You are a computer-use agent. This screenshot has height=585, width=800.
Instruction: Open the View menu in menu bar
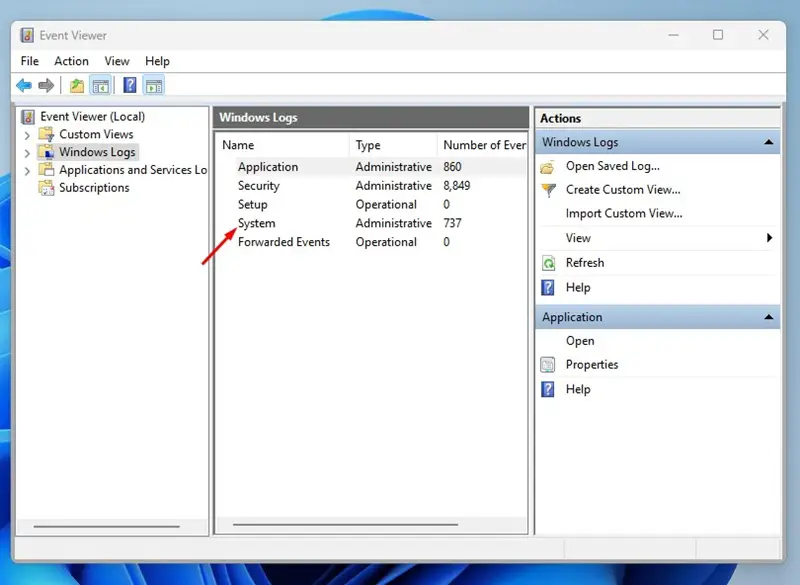click(x=117, y=61)
